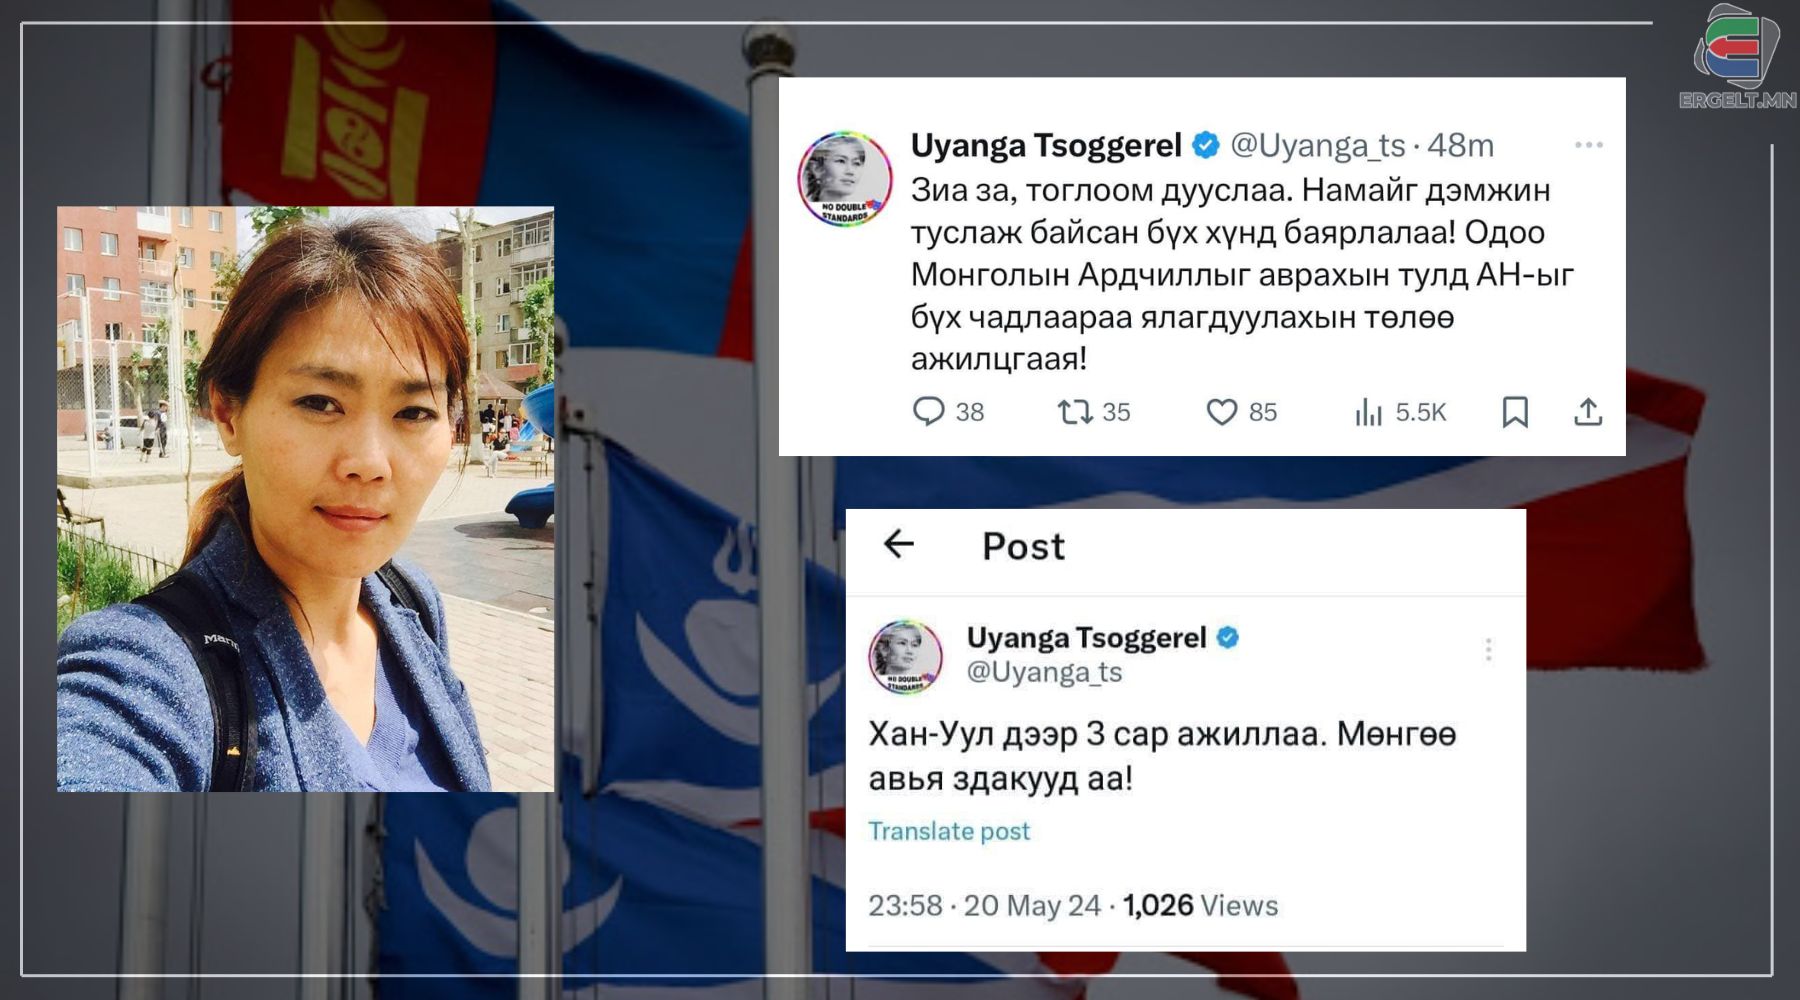Click the reply icon with 38 comments

click(x=929, y=412)
